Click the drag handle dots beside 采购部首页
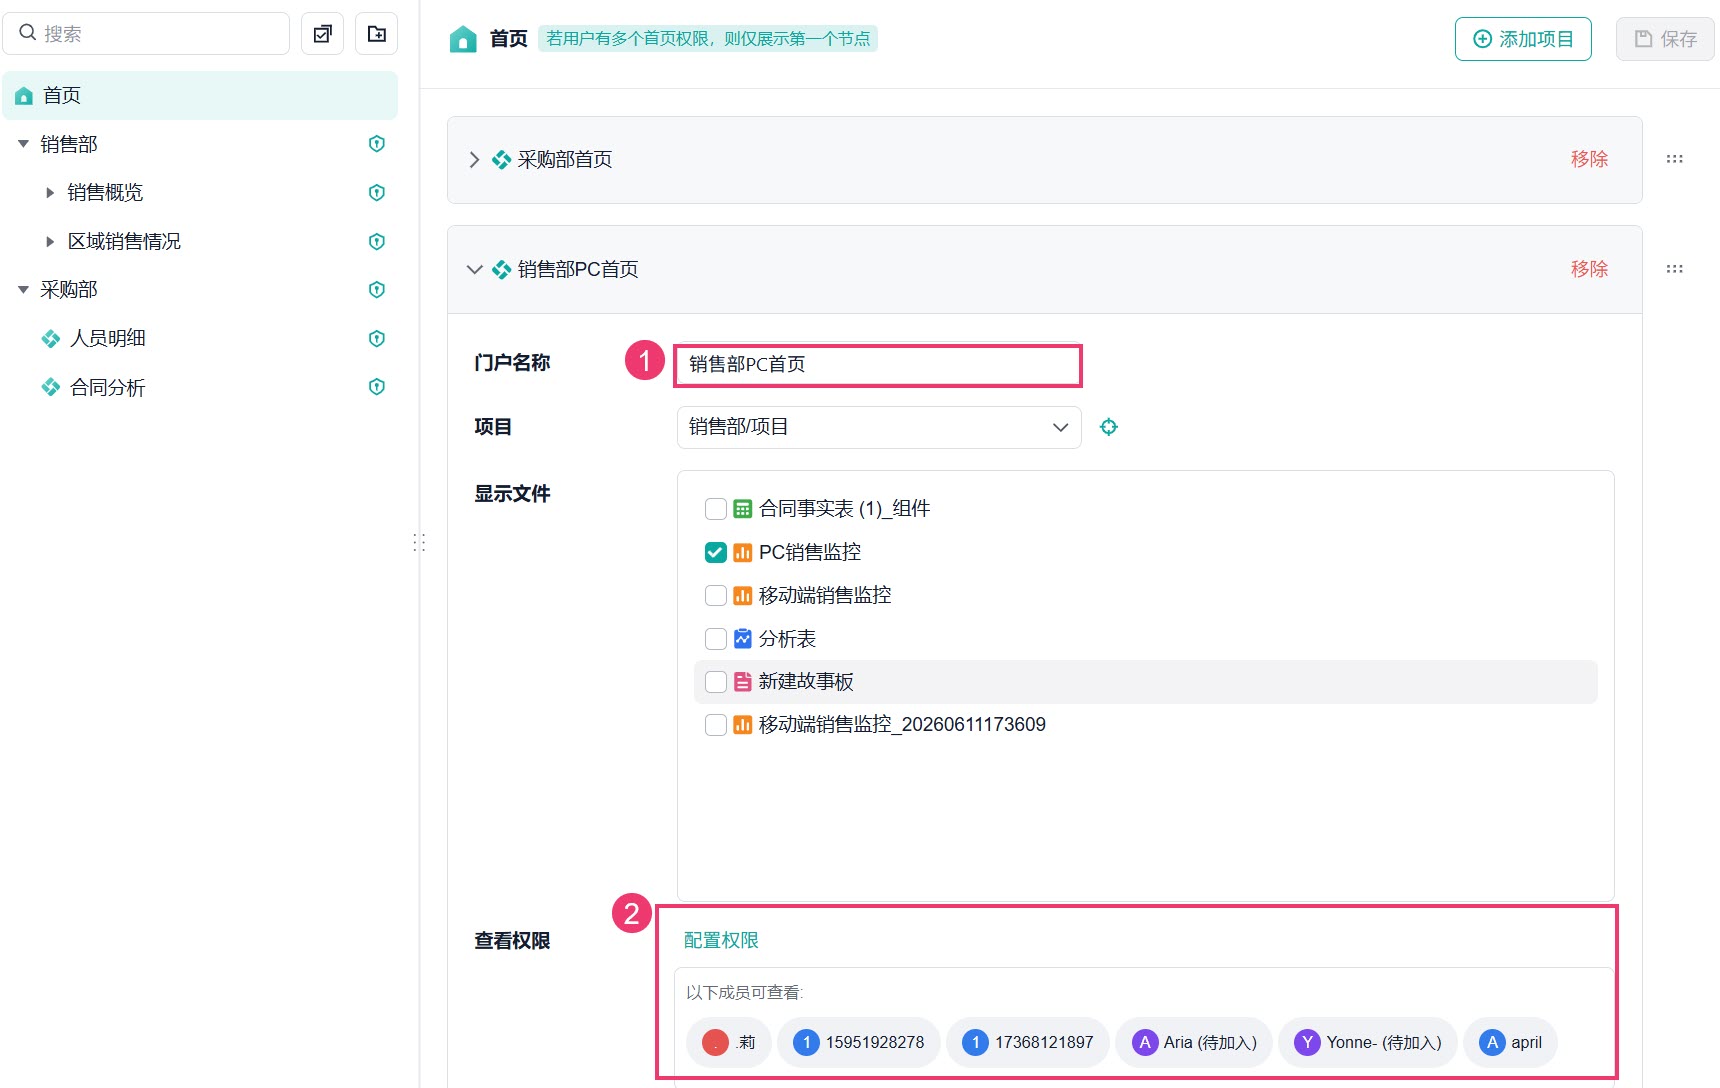 pyautogui.click(x=1675, y=159)
